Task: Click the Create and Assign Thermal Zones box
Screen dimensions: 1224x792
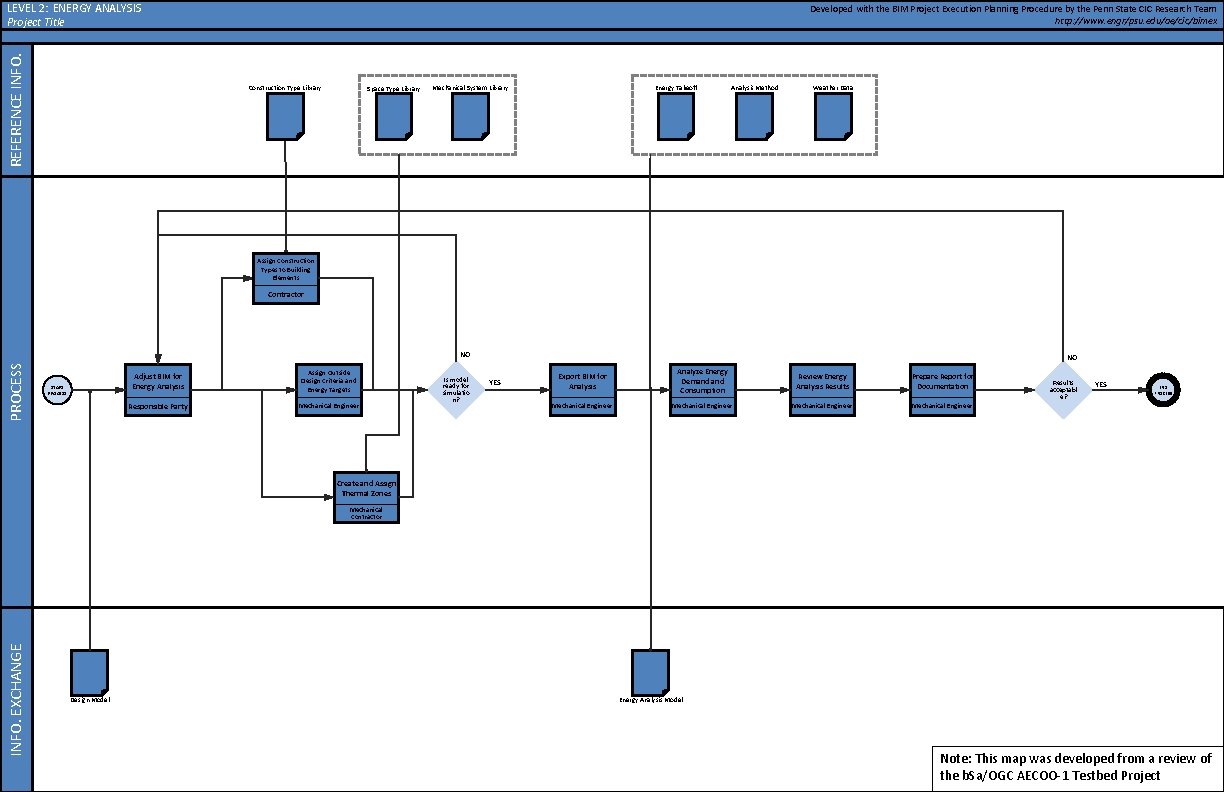Action: [366, 496]
